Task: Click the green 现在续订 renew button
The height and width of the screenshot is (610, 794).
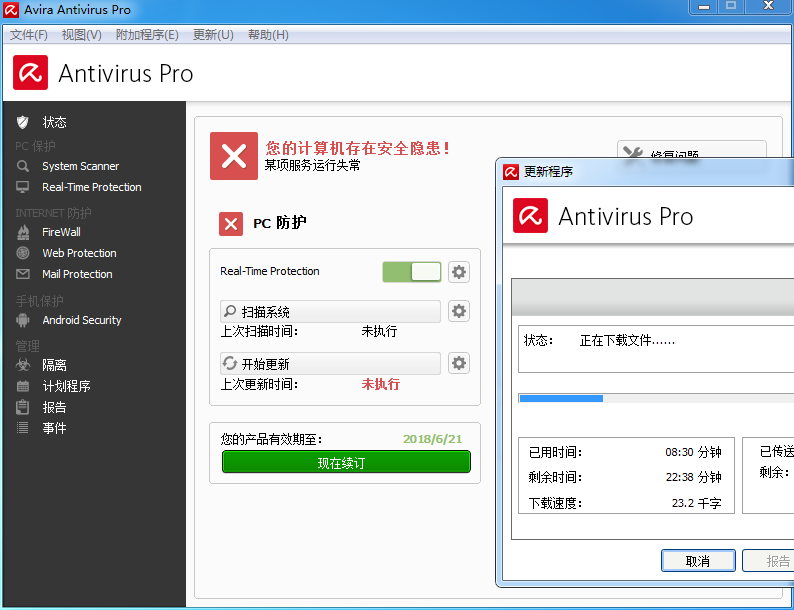Action: pyautogui.click(x=346, y=462)
